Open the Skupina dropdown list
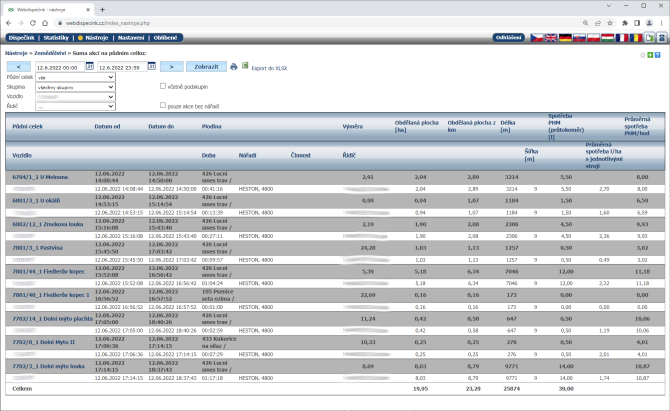The width and height of the screenshot is (670, 411). coord(74,87)
